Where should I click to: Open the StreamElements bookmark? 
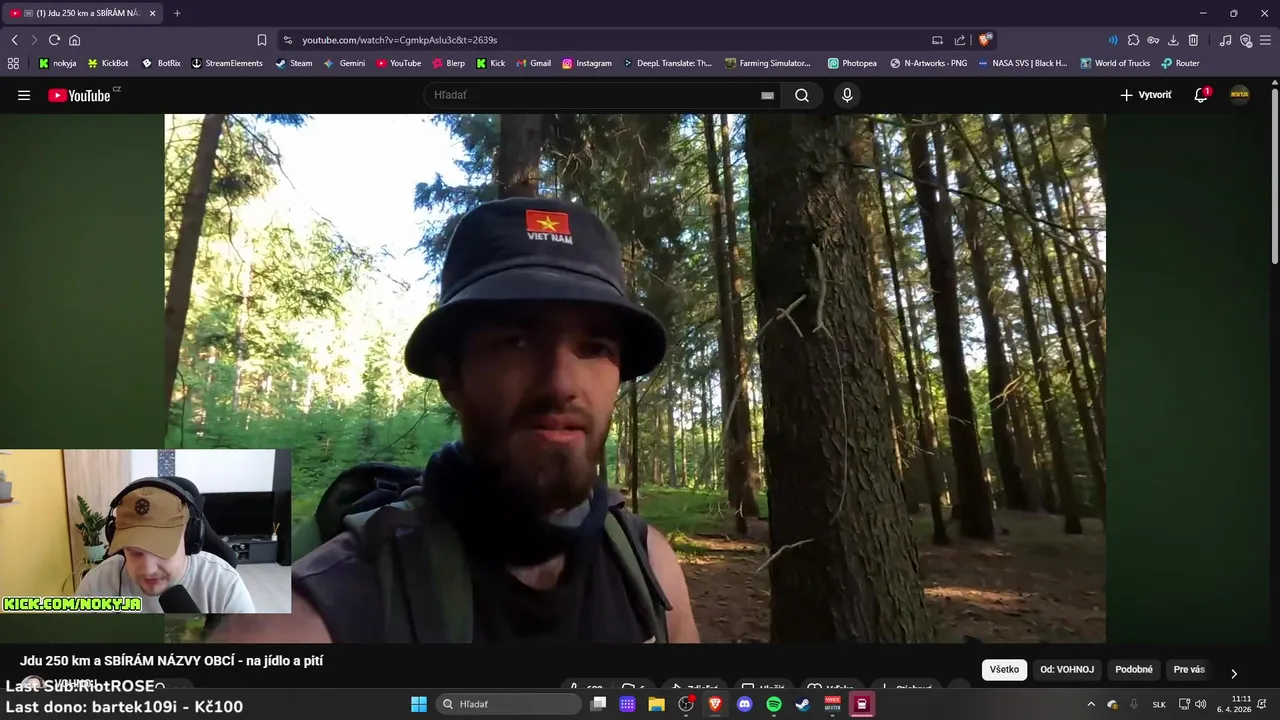(227, 63)
